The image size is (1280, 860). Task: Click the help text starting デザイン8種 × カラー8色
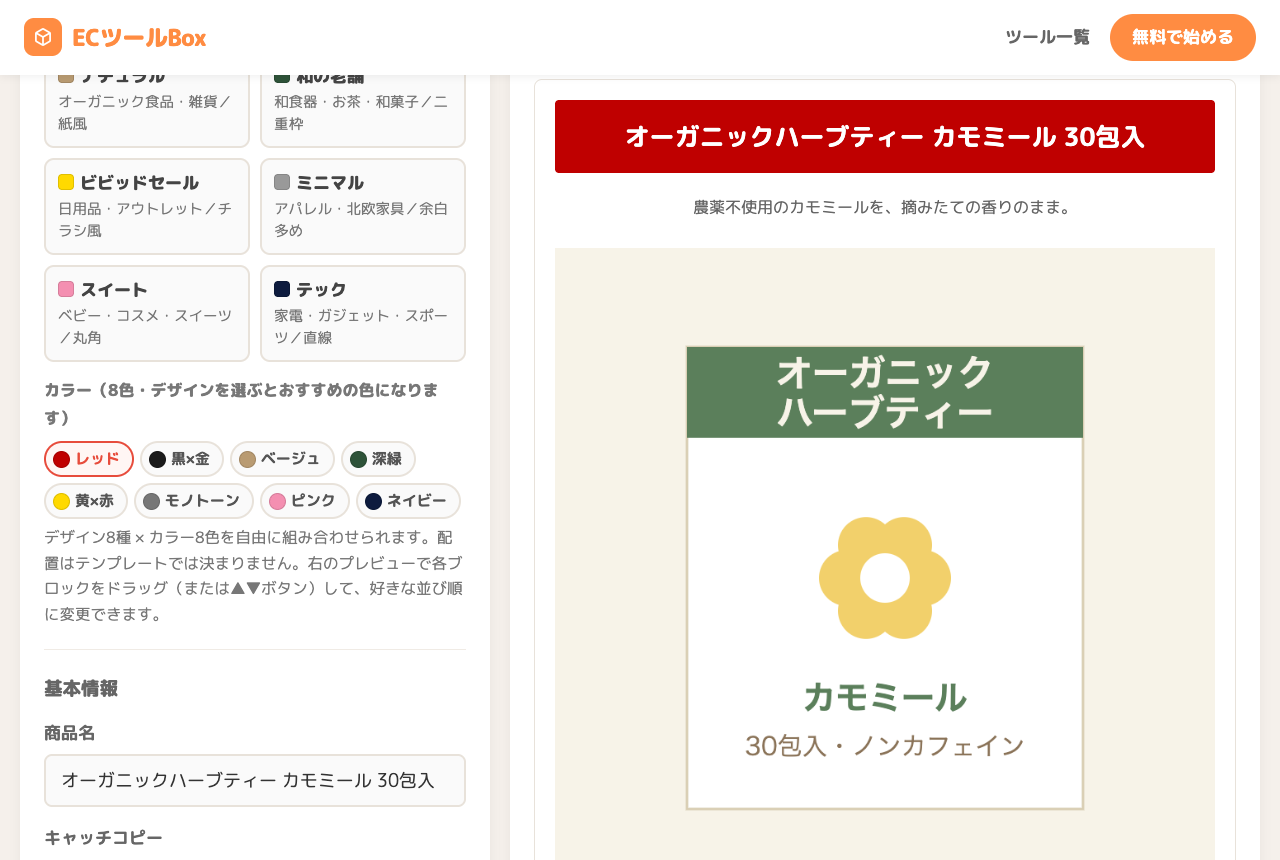point(255,575)
